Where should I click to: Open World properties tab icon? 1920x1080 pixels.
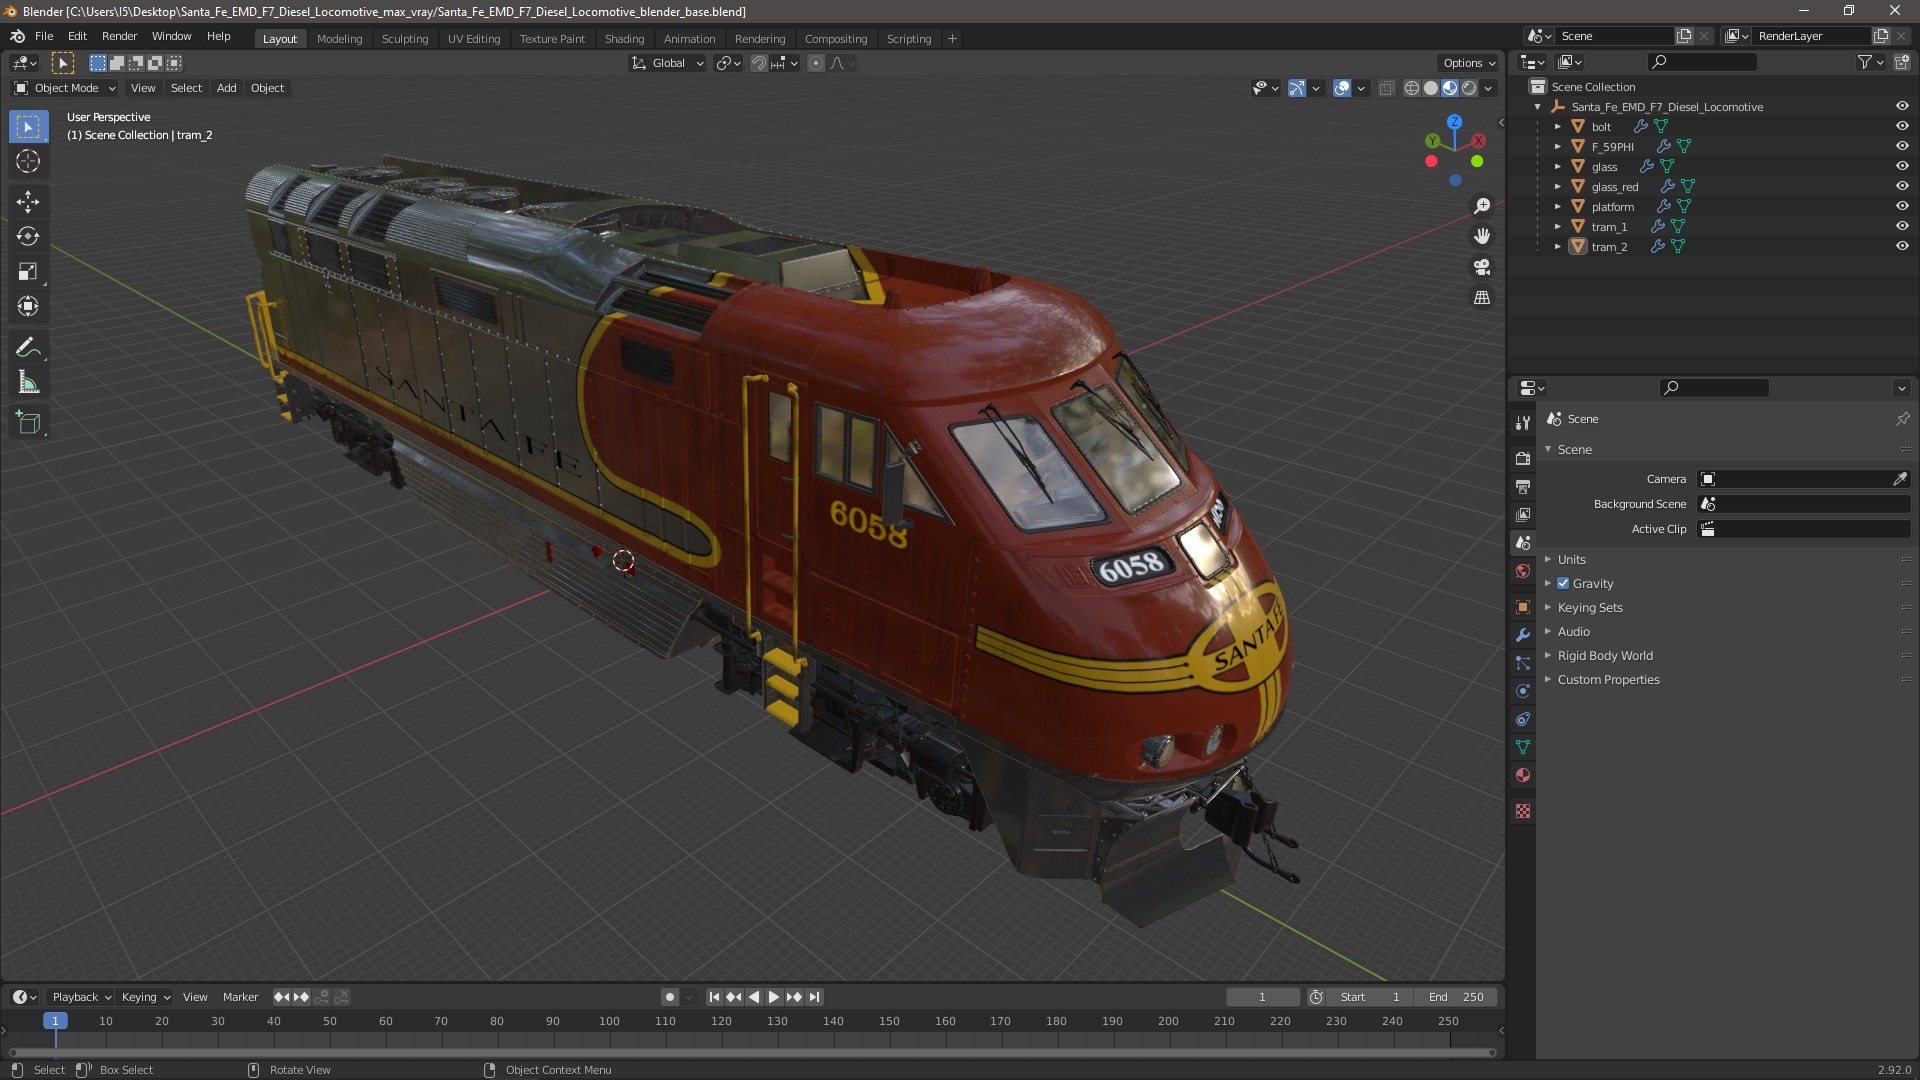click(1523, 571)
